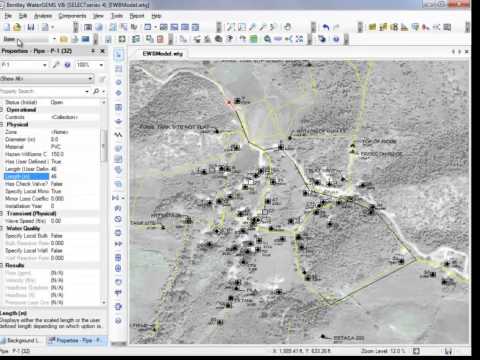Click the Has Check Valve? False value
The image size is (480, 360).
[57, 184]
